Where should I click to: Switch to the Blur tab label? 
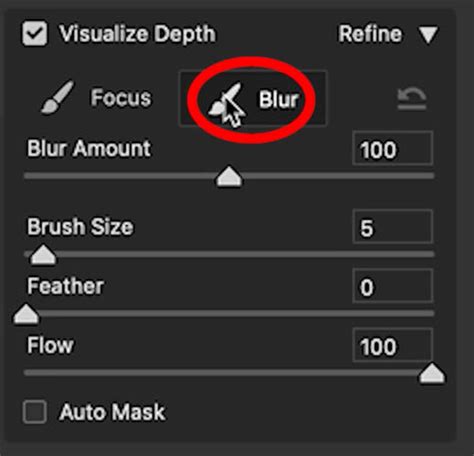[279, 99]
